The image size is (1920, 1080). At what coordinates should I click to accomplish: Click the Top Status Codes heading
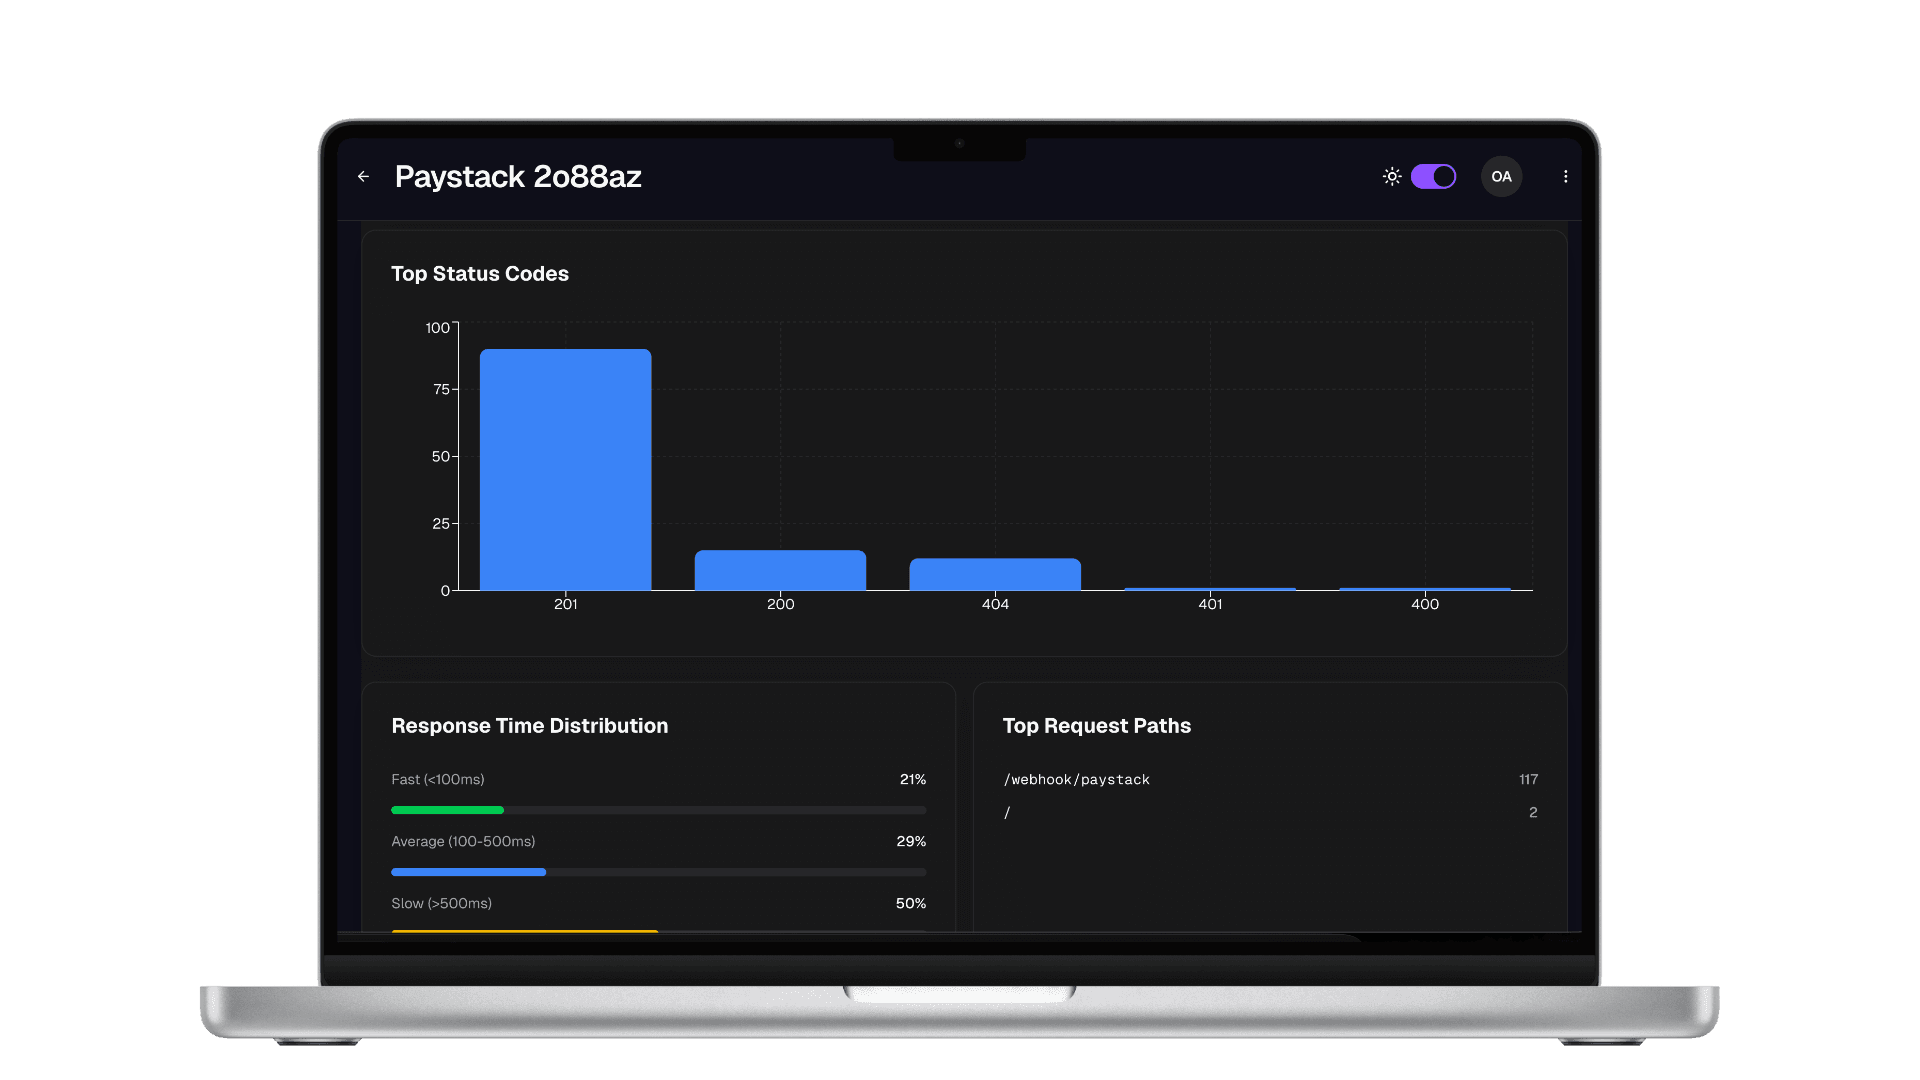tap(479, 274)
